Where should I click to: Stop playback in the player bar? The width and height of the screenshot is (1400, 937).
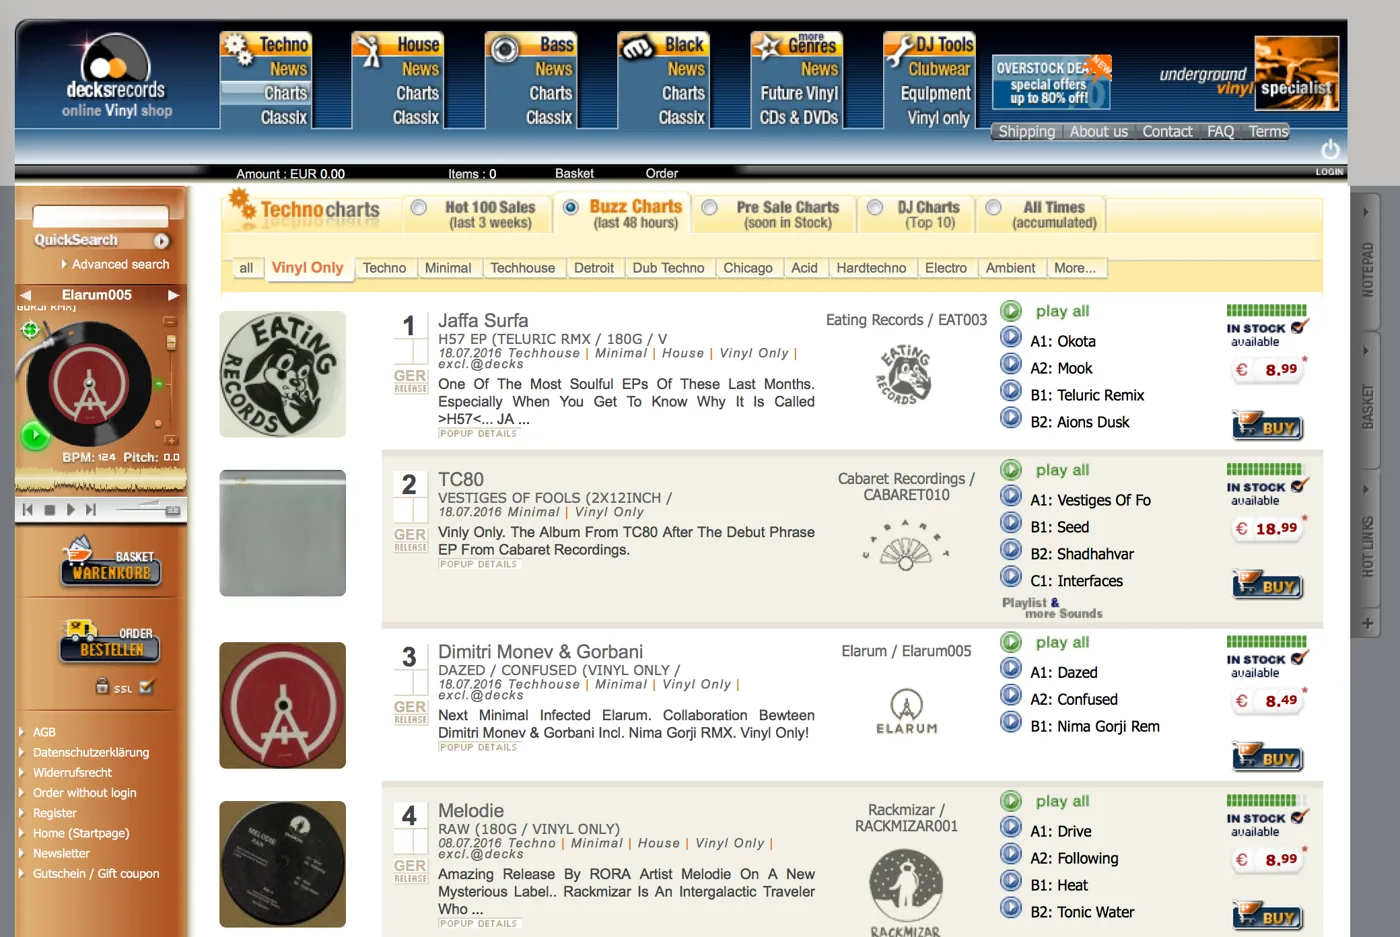(49, 510)
